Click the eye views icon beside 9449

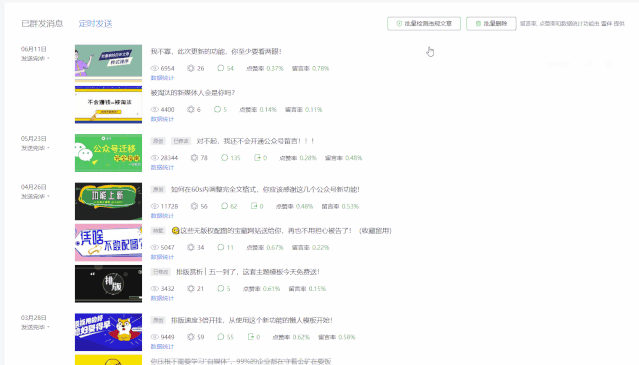click(154, 337)
